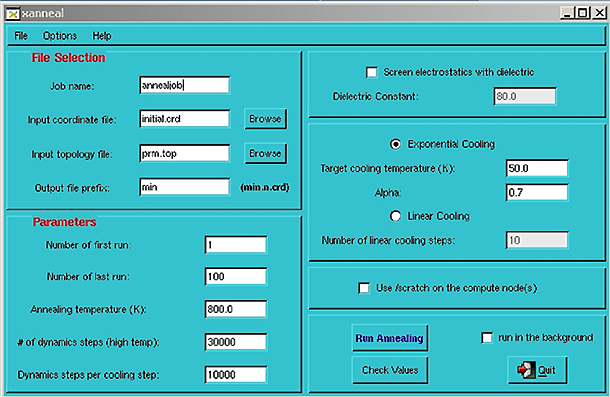This screenshot has height=397, width=610.
Task: Open the Help menu
Action: pyautogui.click(x=102, y=36)
